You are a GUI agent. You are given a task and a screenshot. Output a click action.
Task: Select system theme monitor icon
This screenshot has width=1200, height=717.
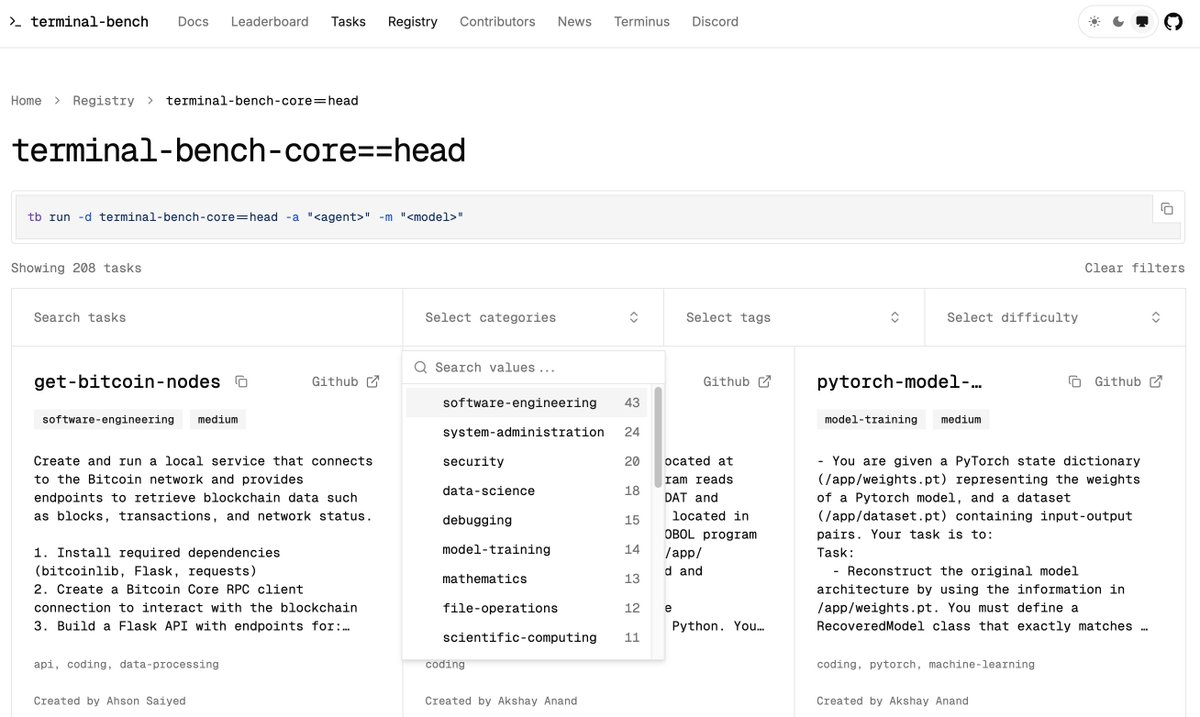[x=1142, y=22]
